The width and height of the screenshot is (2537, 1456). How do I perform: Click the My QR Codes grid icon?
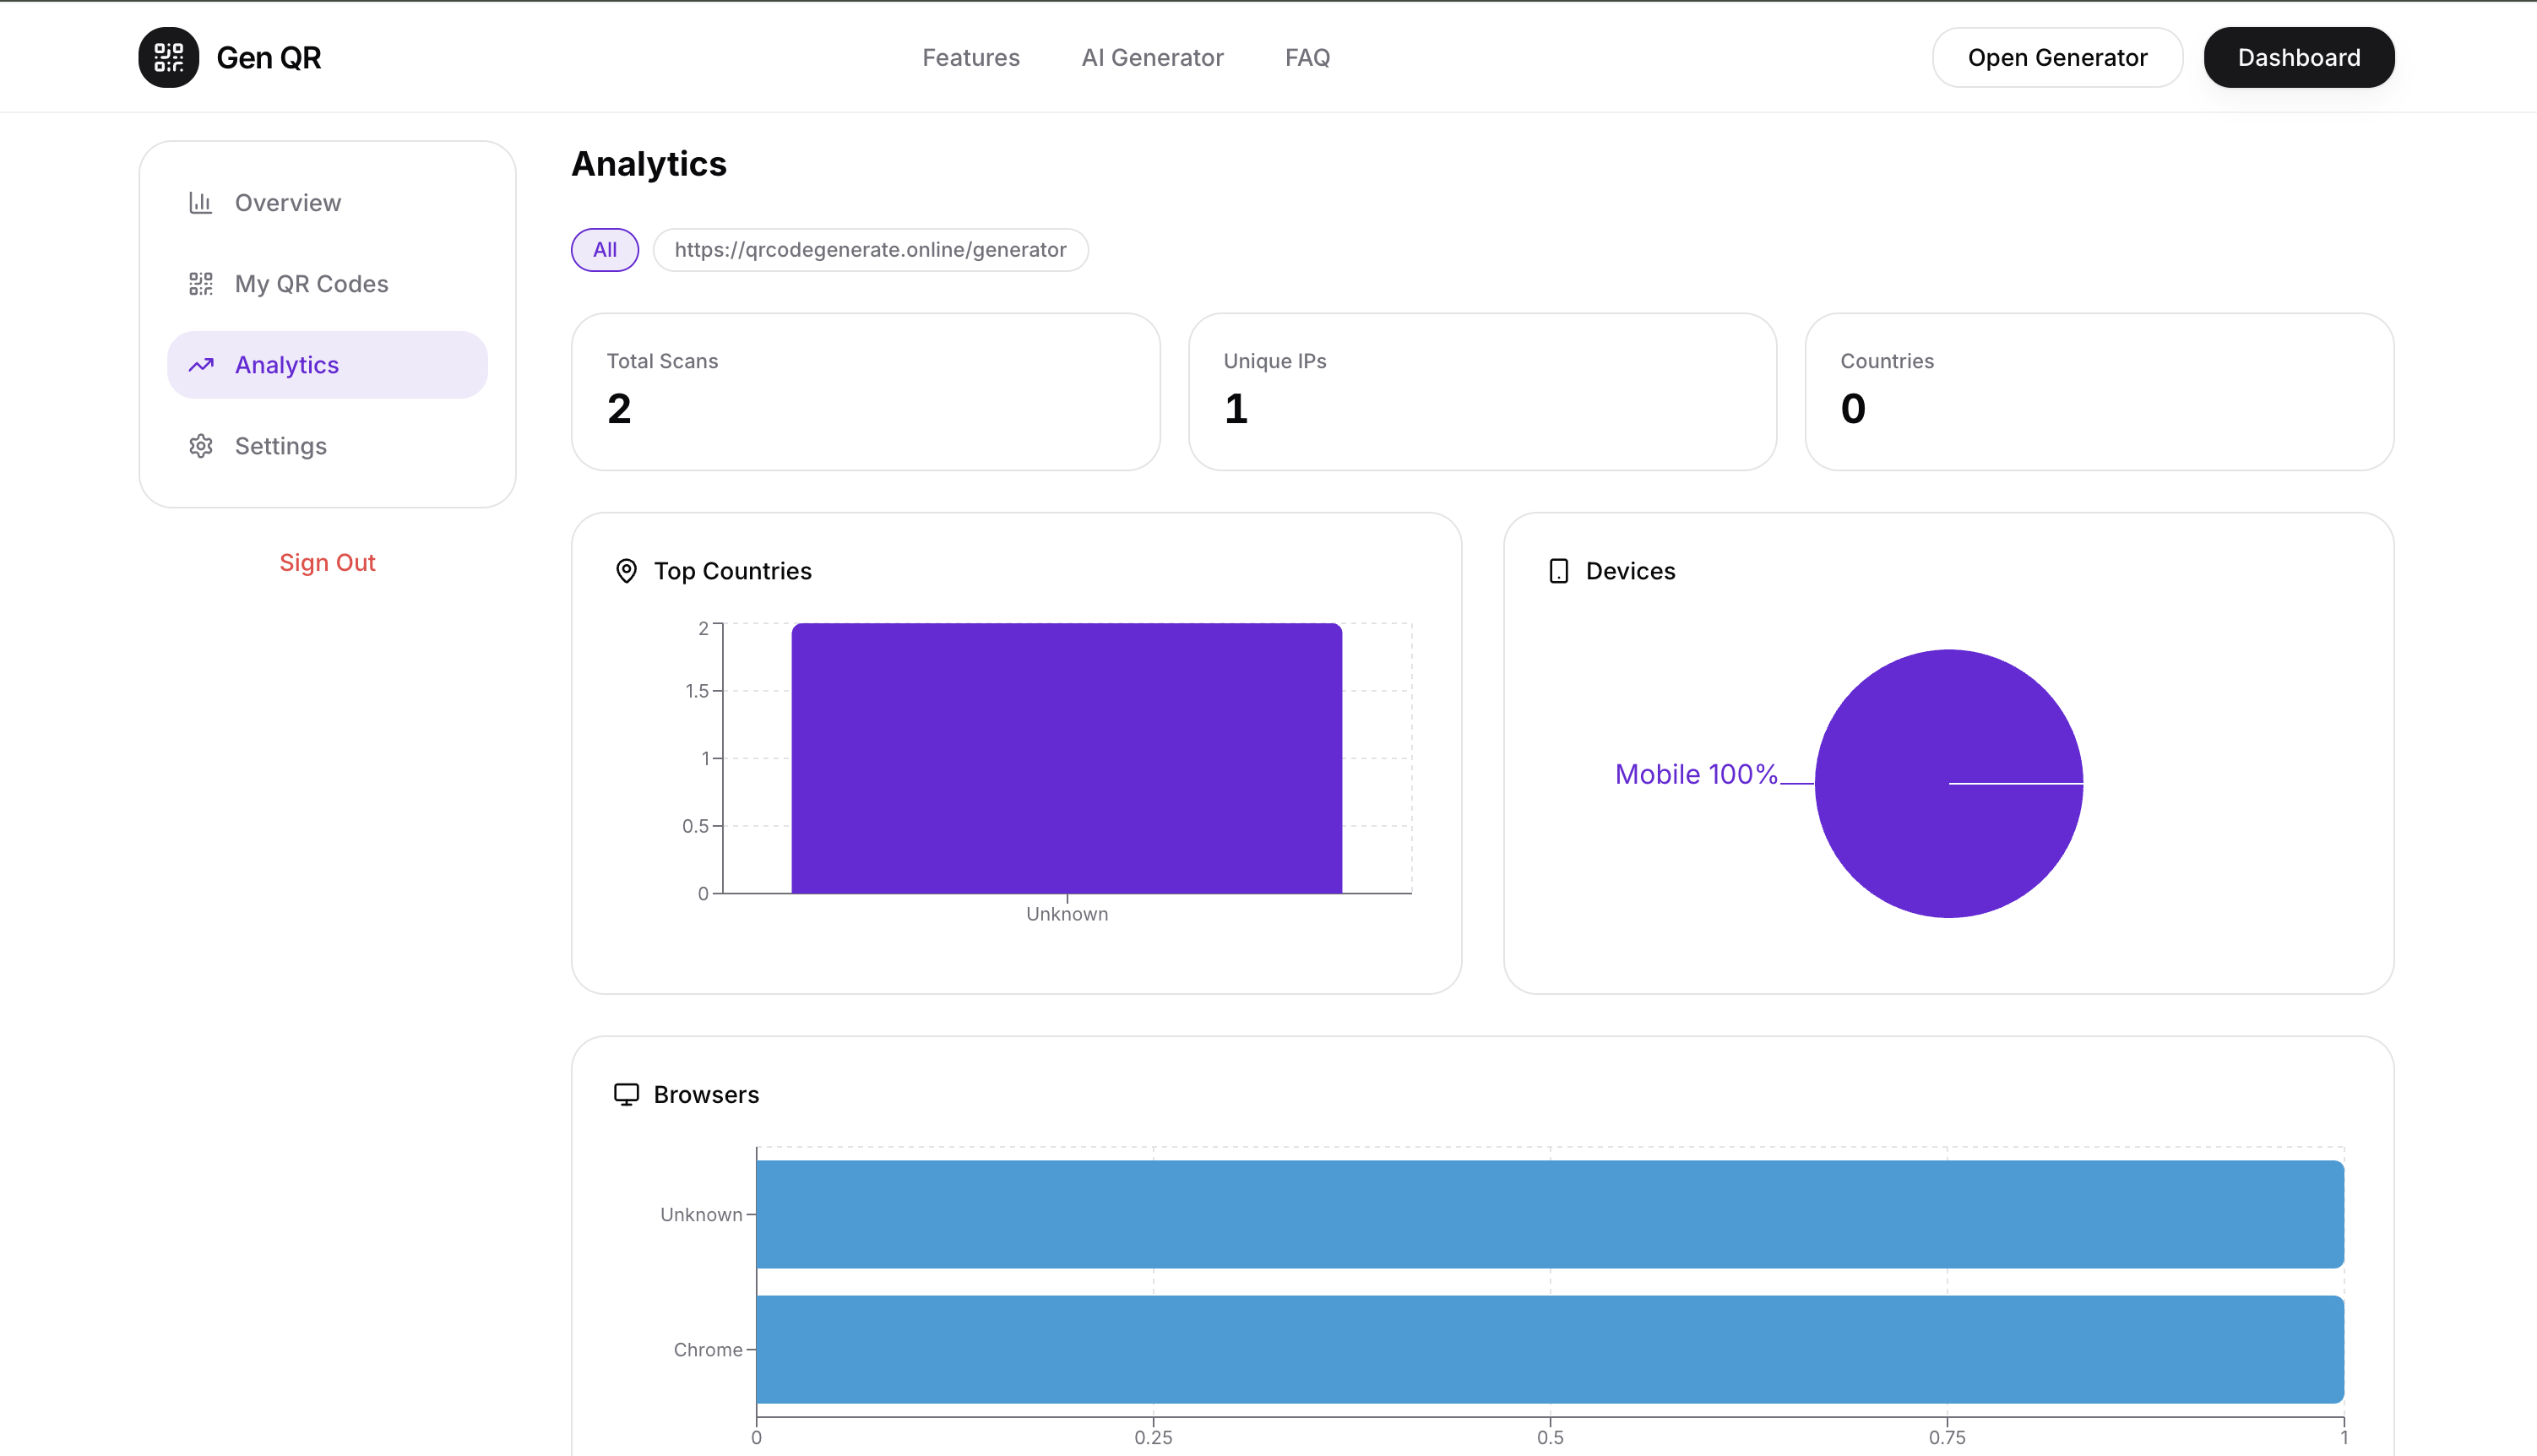(201, 284)
